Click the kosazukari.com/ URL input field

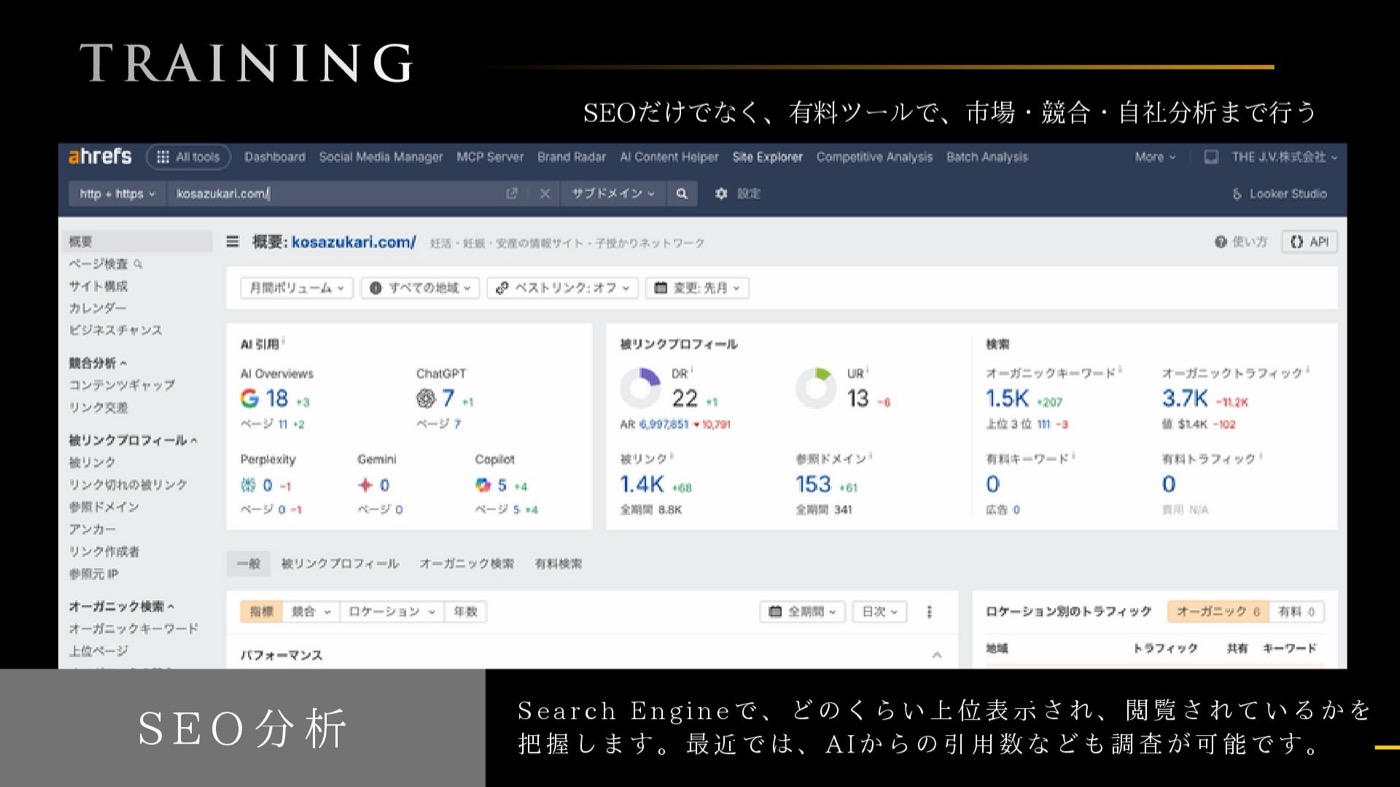click(x=335, y=194)
